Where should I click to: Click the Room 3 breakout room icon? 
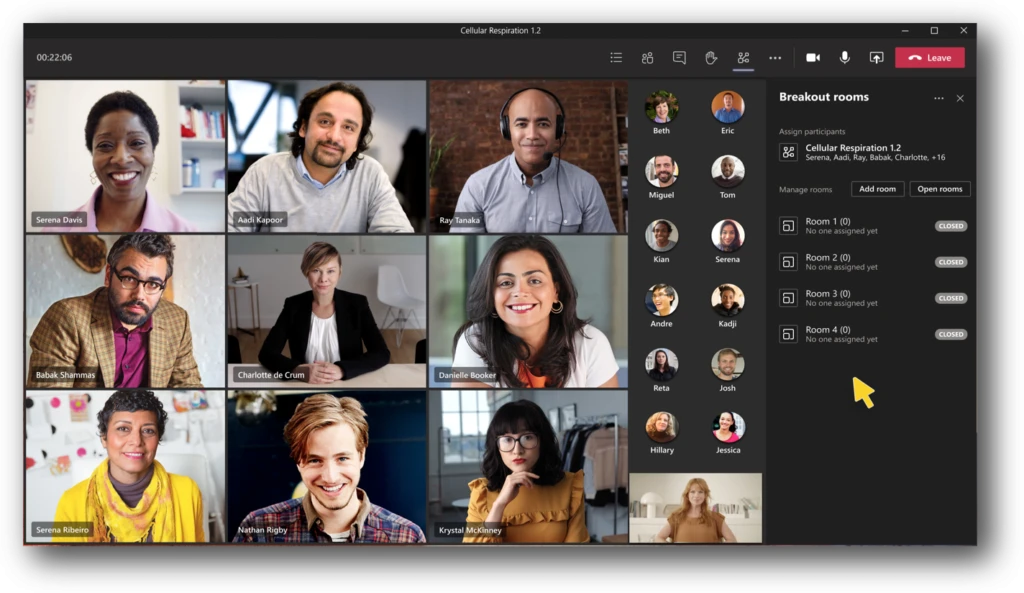787,298
